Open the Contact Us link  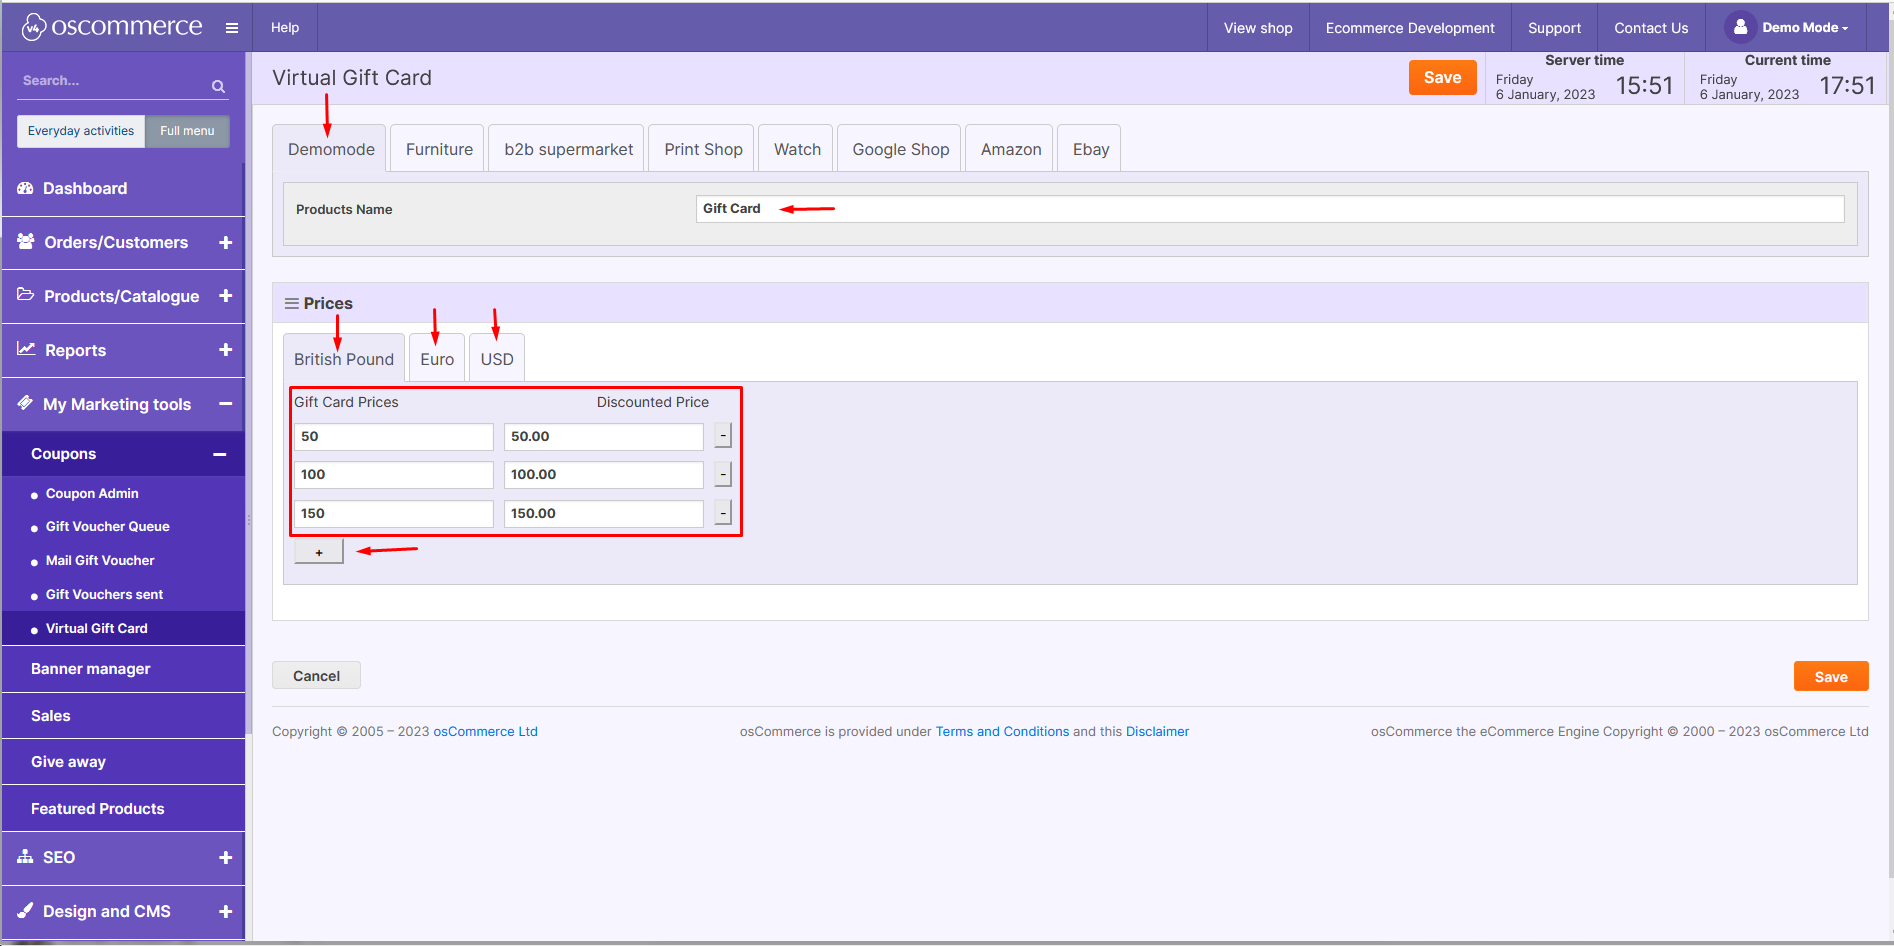pos(1651,28)
